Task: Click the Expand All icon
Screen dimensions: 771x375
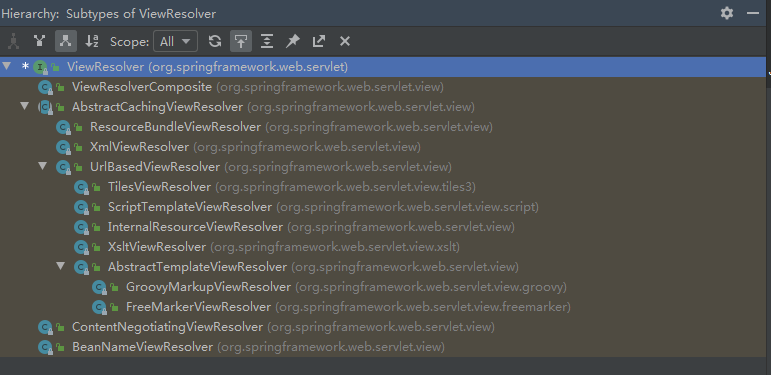Action: pos(267,41)
